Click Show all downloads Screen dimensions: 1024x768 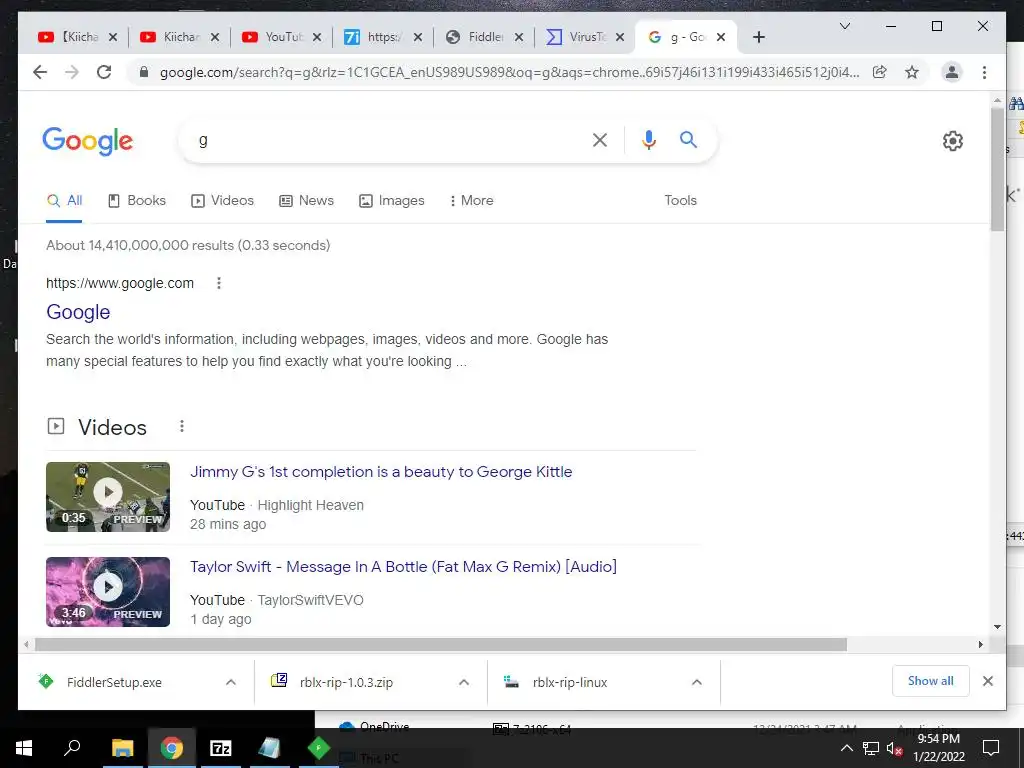(x=931, y=681)
